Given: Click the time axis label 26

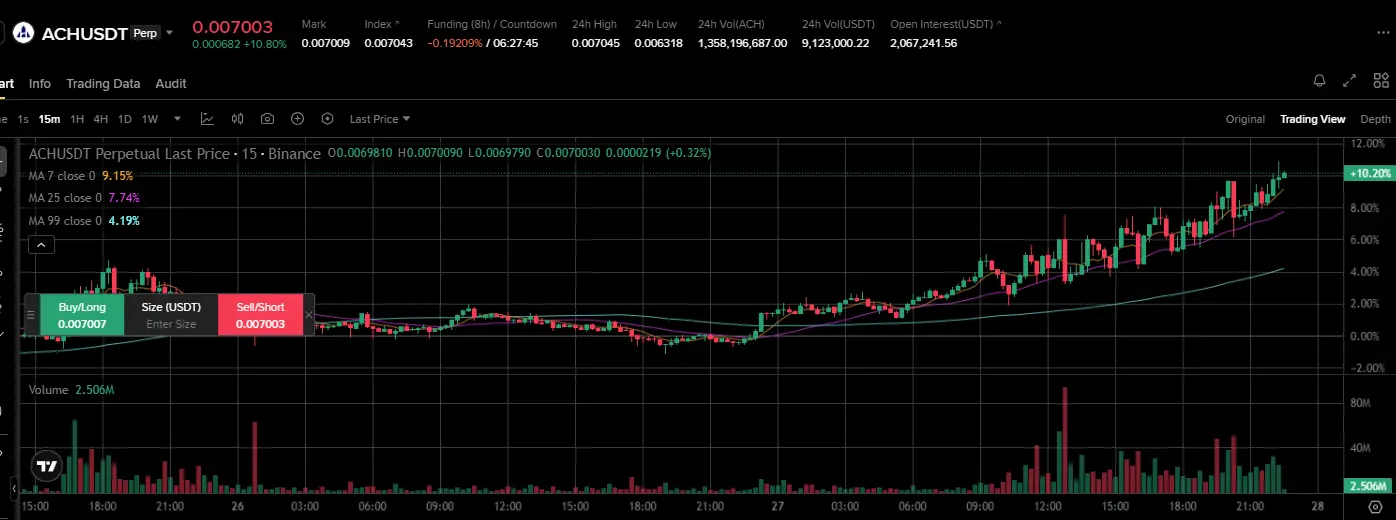Looking at the screenshot, I should pos(237,507).
